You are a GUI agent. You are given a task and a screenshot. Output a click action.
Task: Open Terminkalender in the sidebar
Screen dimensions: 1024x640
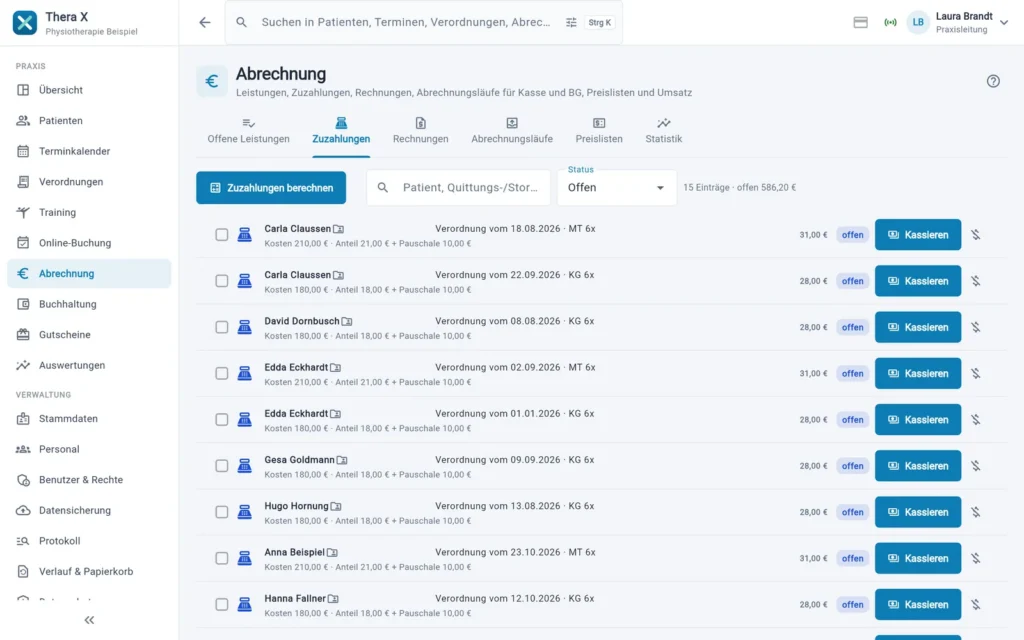[x=89, y=151]
